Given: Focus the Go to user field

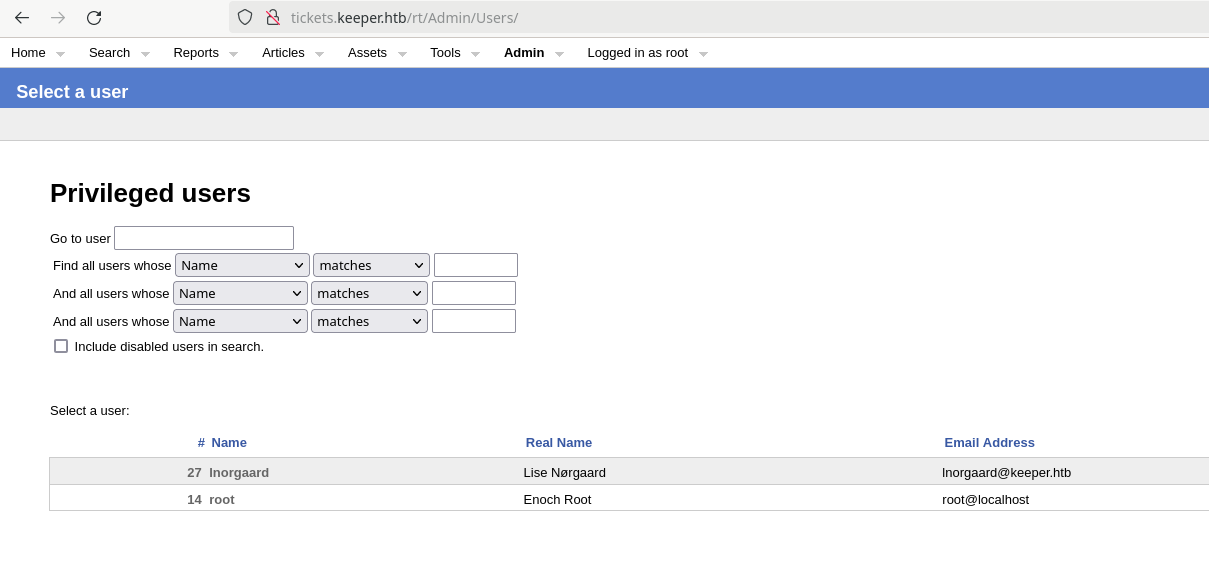Looking at the screenshot, I should click(x=204, y=238).
